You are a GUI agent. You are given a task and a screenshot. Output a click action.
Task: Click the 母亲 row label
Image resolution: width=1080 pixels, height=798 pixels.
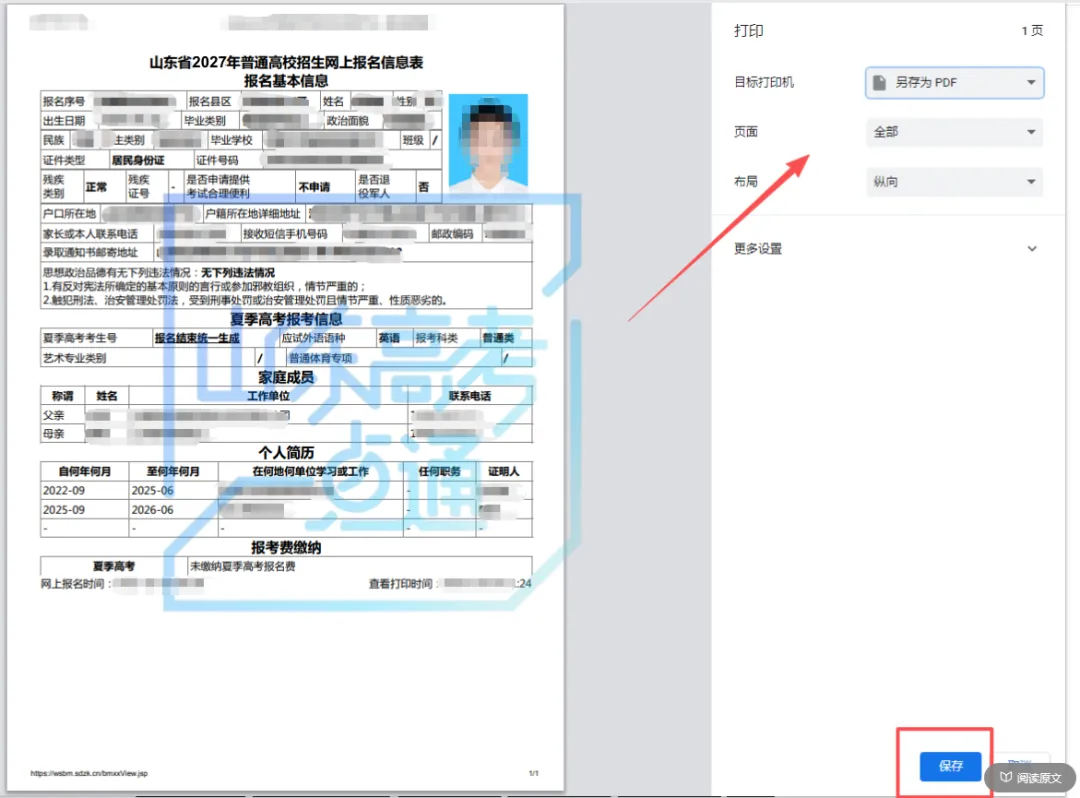point(53,434)
